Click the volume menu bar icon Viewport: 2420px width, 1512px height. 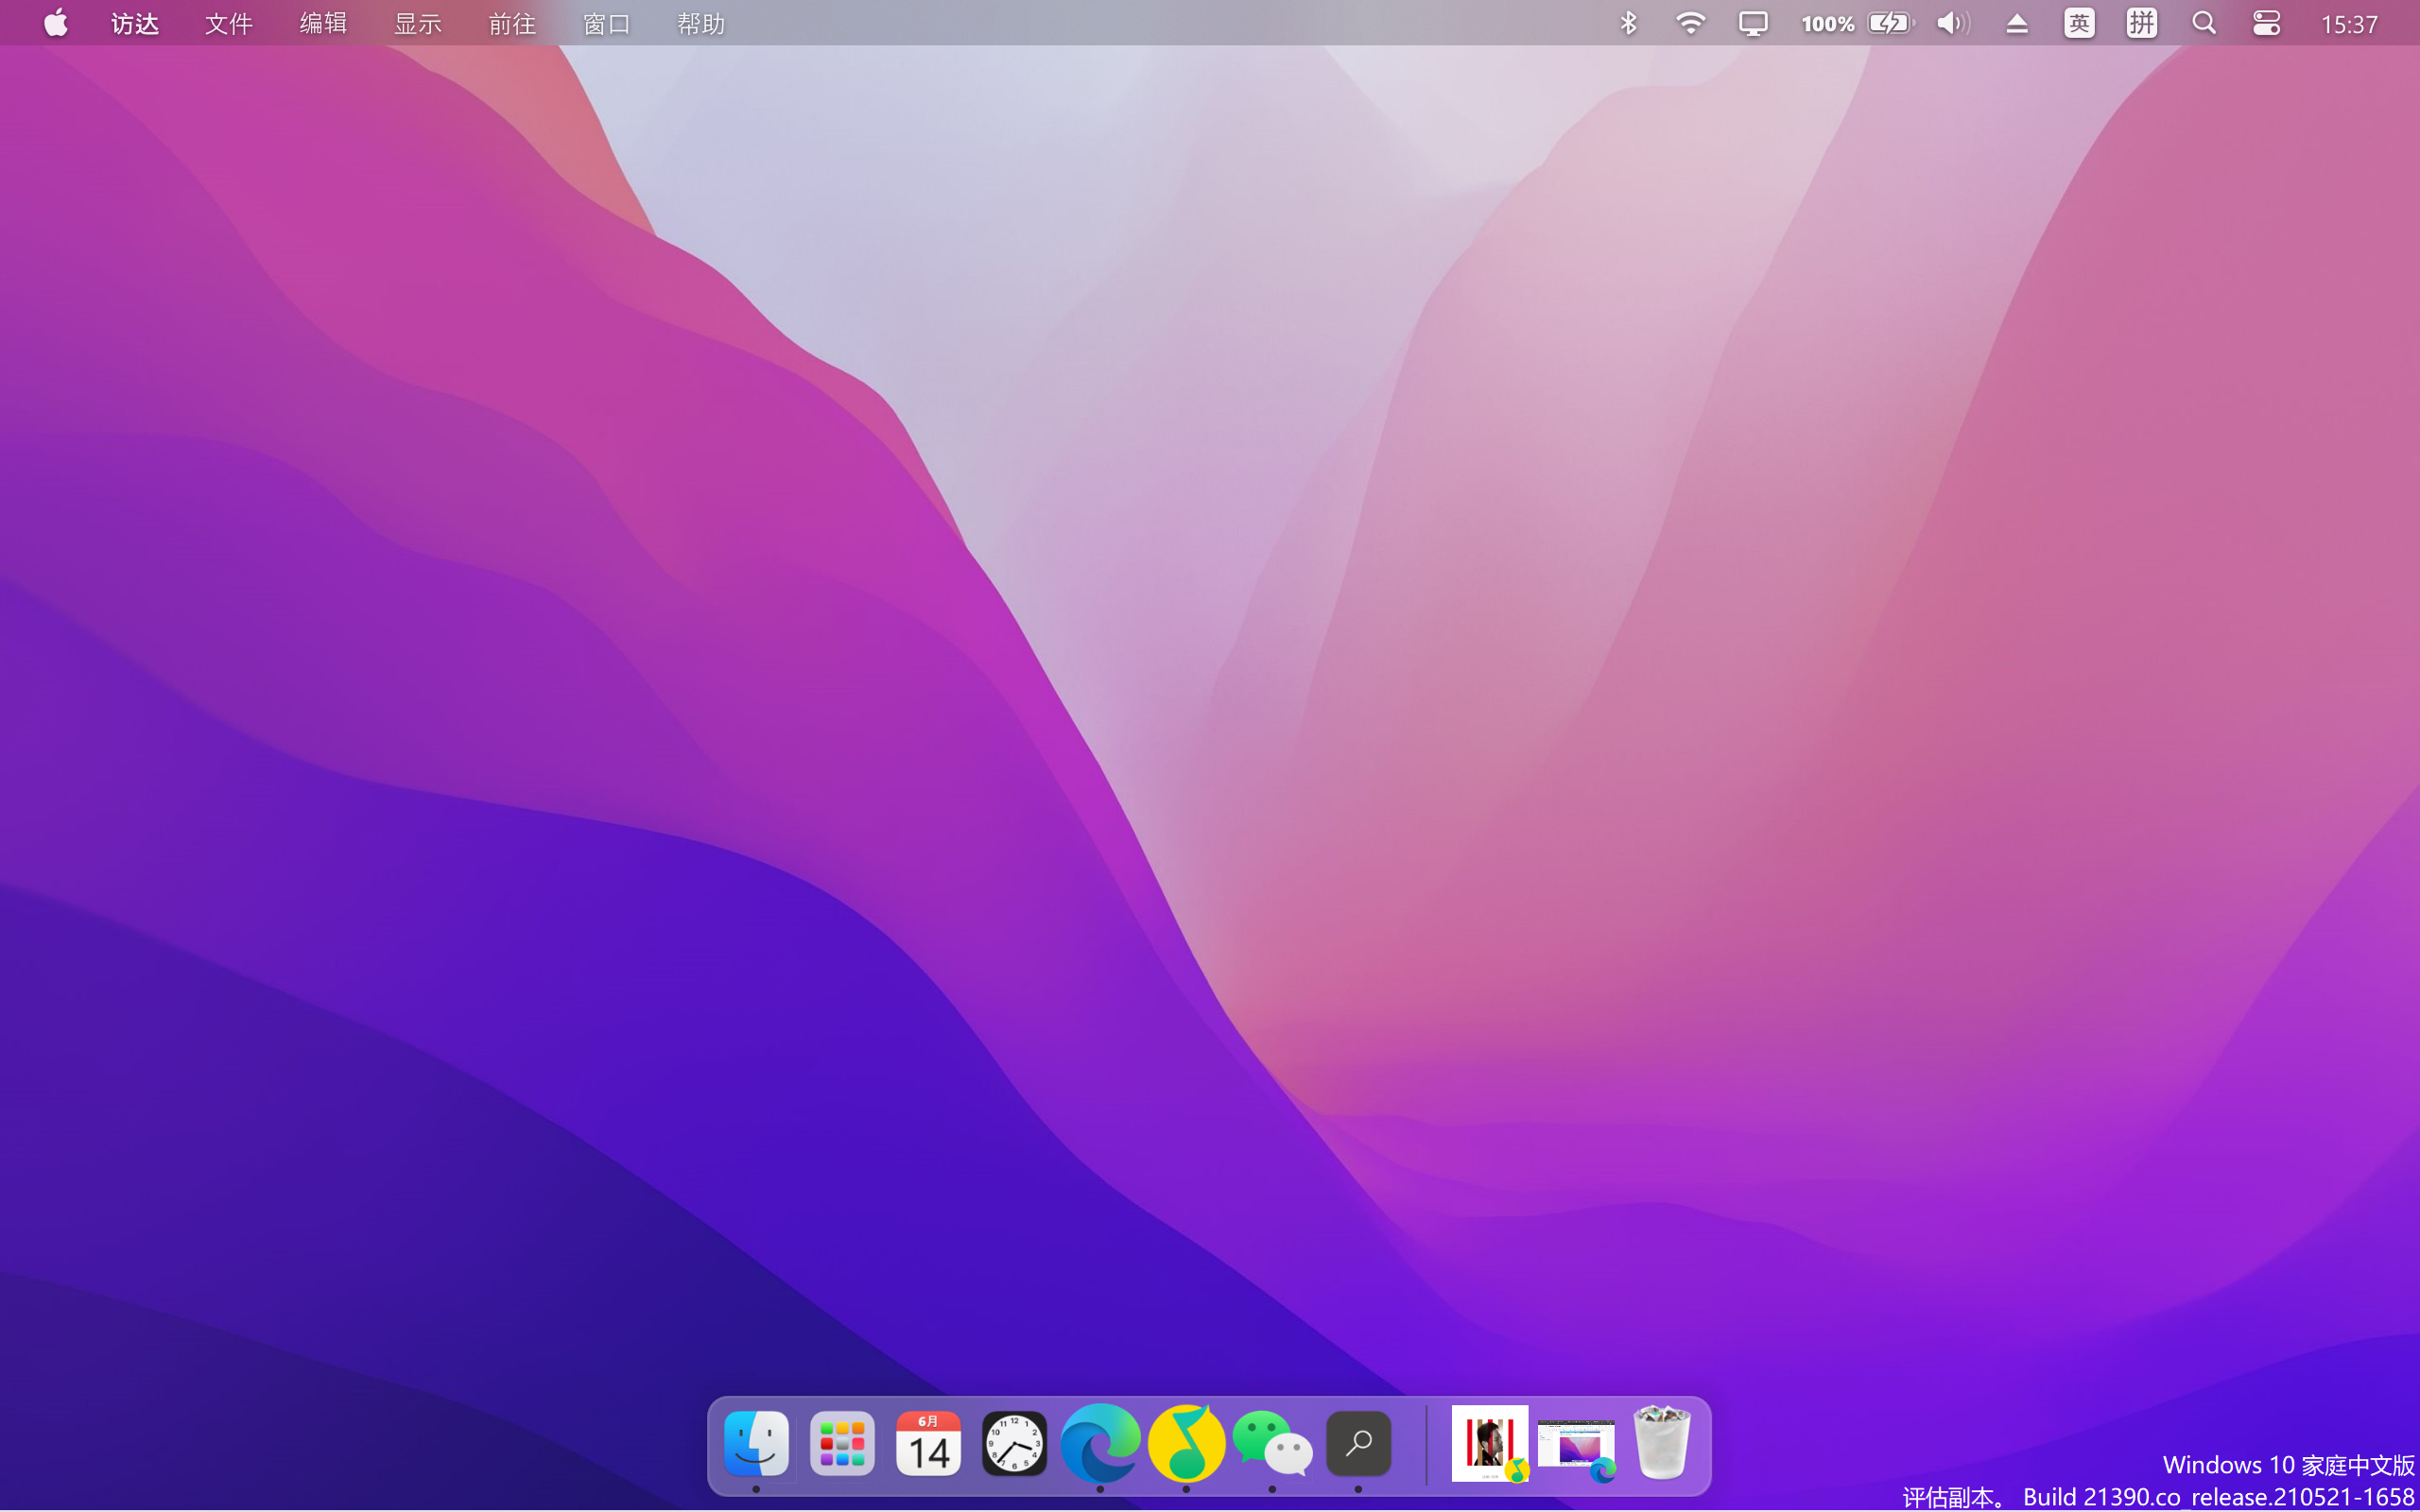(1951, 21)
